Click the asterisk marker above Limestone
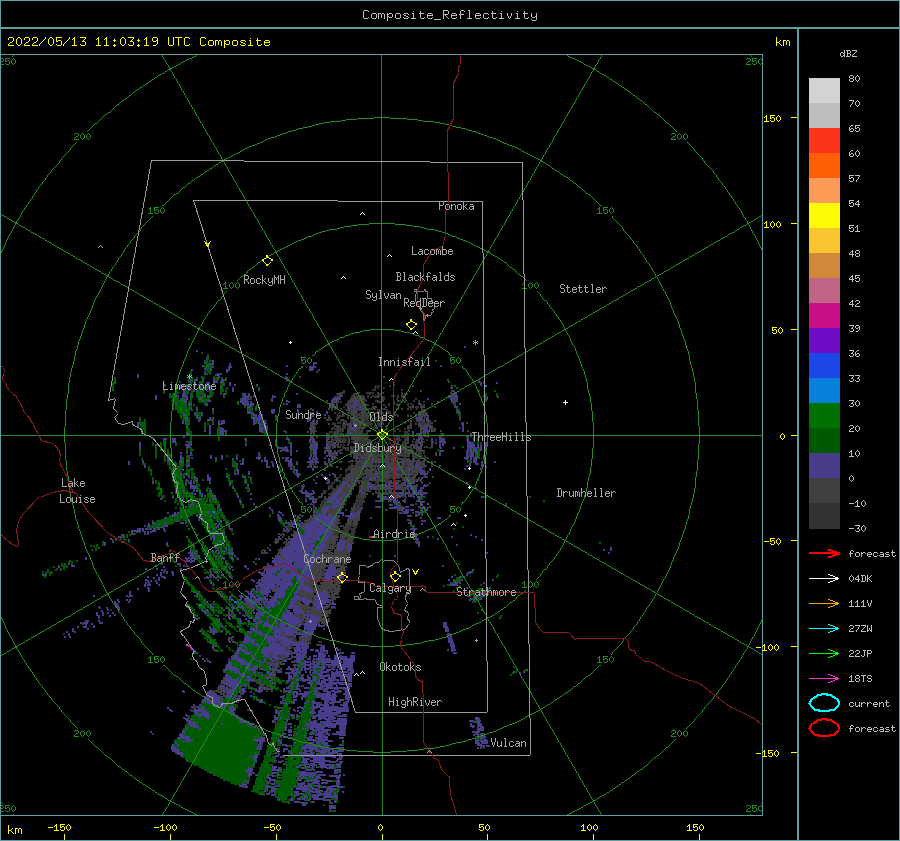Viewport: 900px width, 841px height. click(x=189, y=377)
